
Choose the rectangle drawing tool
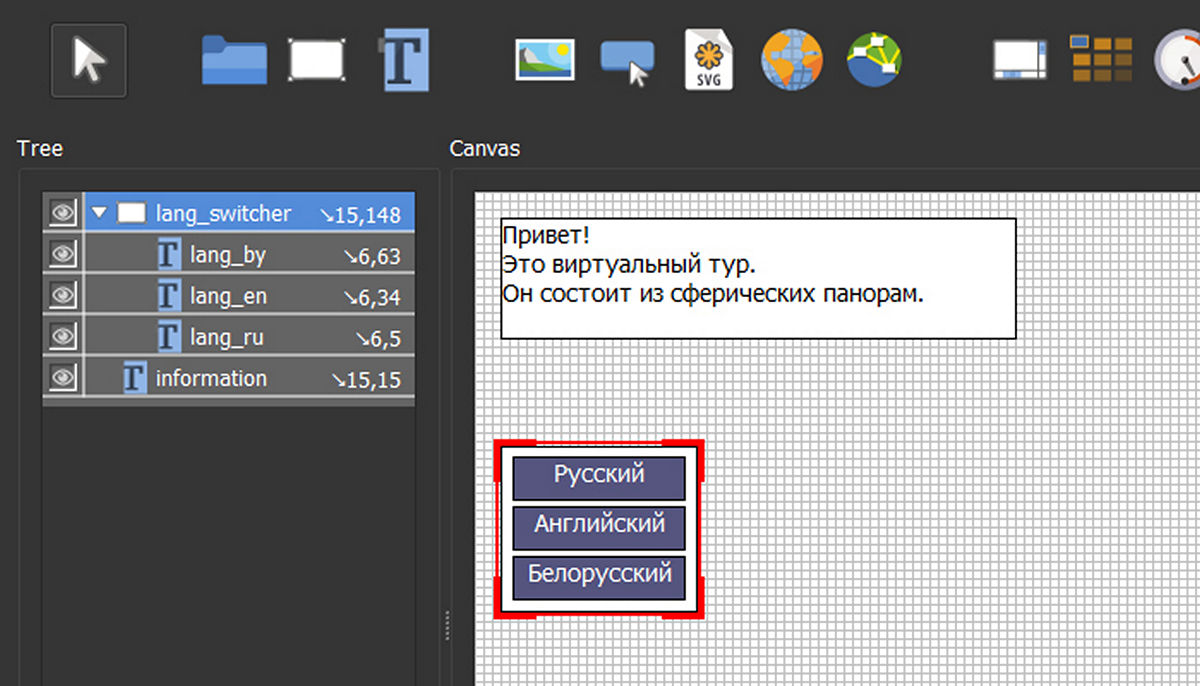[317, 60]
